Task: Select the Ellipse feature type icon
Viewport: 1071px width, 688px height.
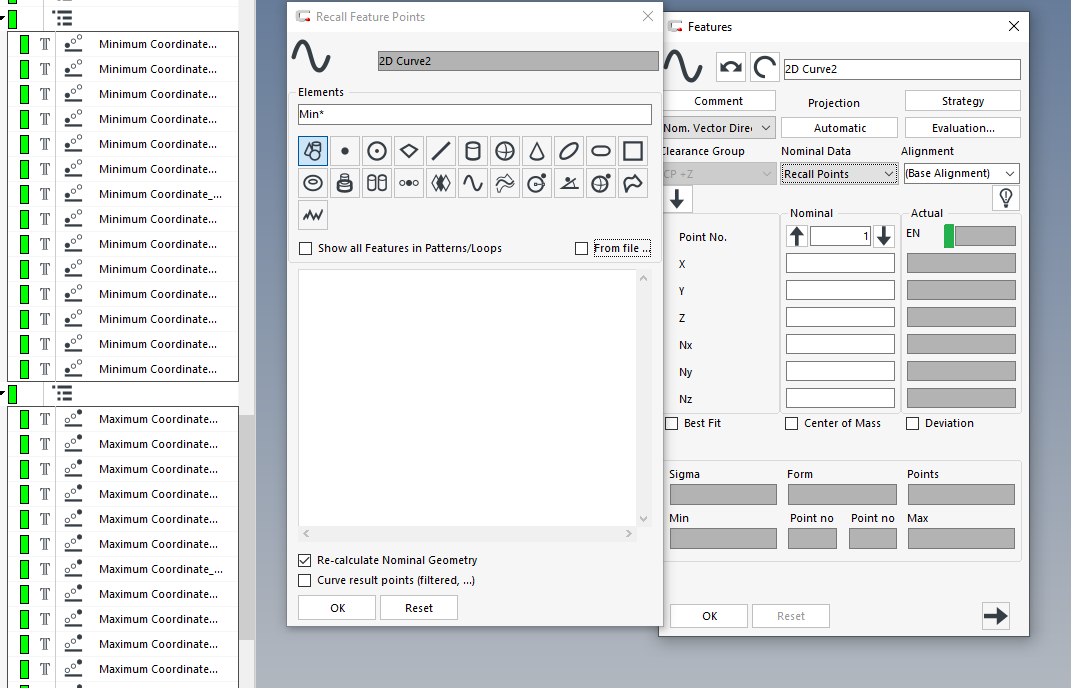Action: click(x=569, y=151)
